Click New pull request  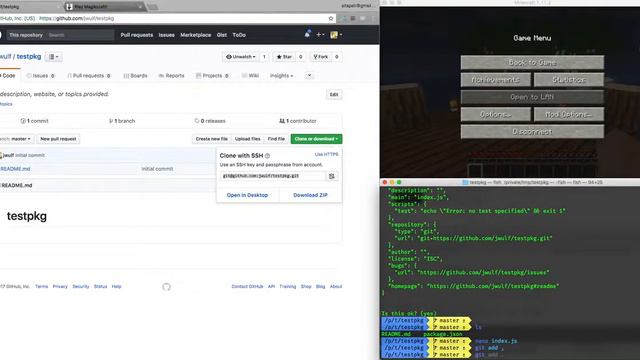click(x=58, y=139)
